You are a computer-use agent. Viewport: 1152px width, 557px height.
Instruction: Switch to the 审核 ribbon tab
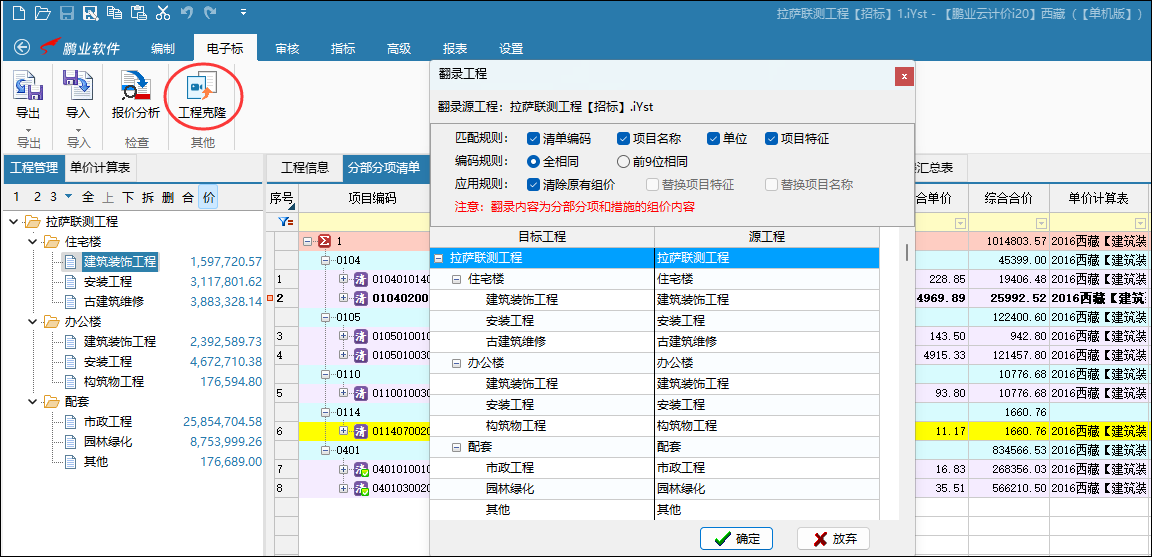[x=287, y=48]
